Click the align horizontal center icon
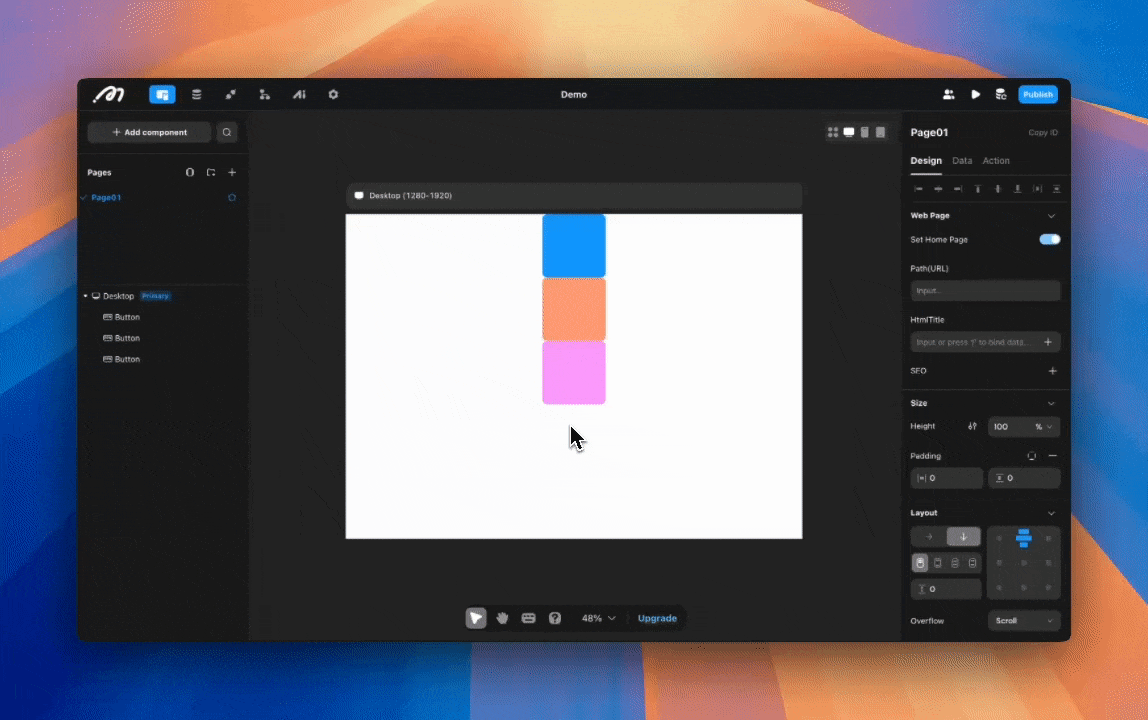Image resolution: width=1148 pixels, height=720 pixels. tap(938, 189)
